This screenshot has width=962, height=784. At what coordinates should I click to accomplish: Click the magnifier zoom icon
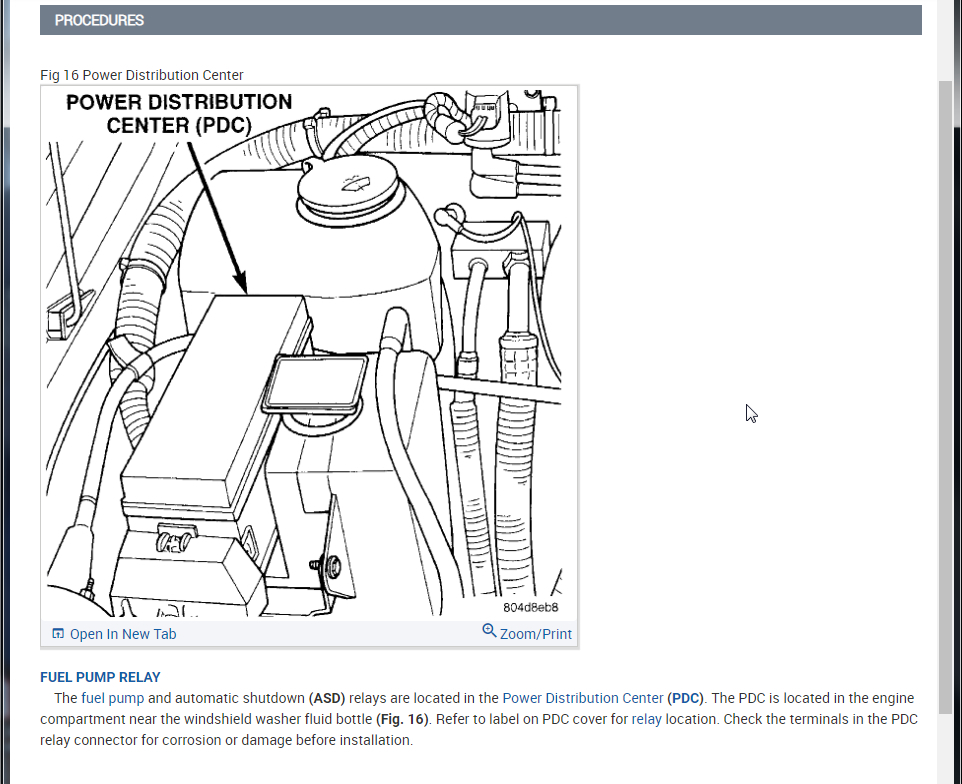489,631
